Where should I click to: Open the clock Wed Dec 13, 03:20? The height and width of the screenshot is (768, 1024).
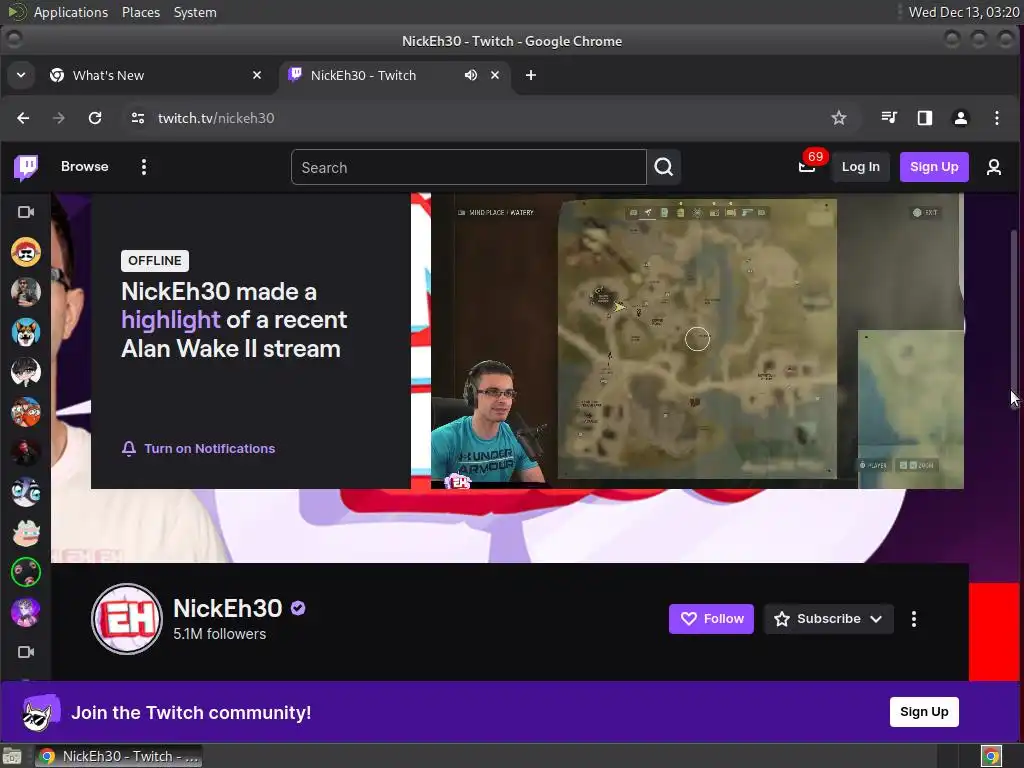point(963,12)
